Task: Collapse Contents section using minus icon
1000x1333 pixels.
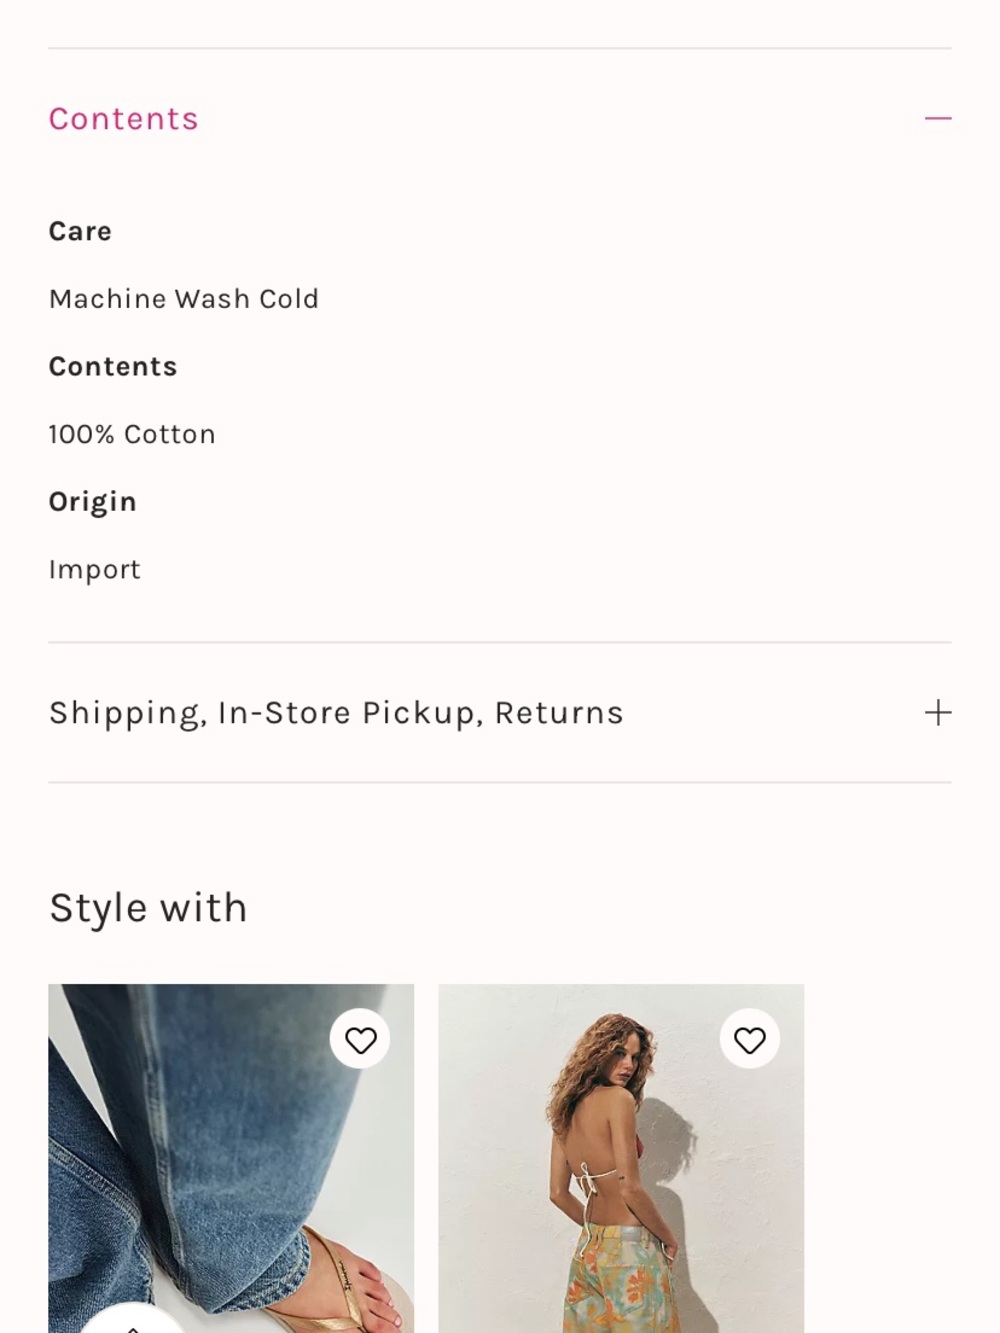Action: pyautogui.click(x=938, y=118)
